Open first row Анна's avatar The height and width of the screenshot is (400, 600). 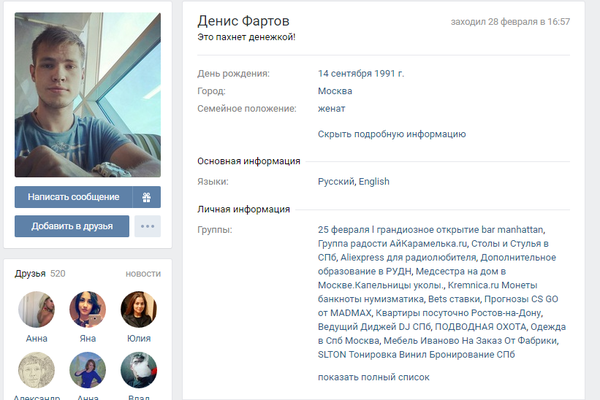point(37,309)
